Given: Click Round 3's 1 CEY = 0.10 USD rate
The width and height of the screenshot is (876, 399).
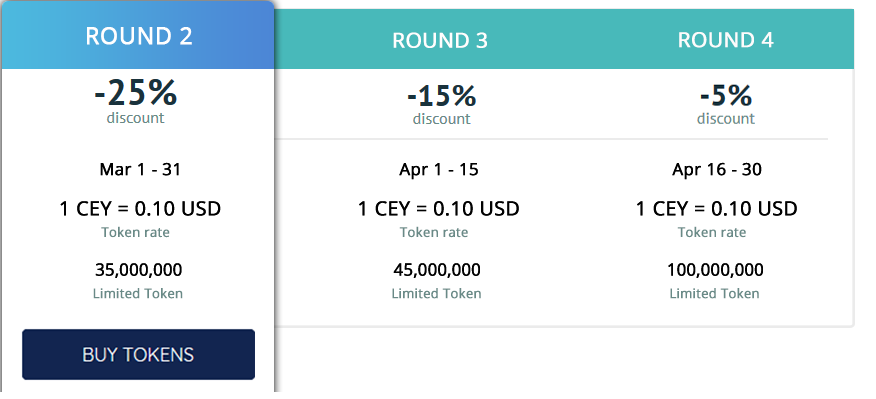Looking at the screenshot, I should pos(439,209).
